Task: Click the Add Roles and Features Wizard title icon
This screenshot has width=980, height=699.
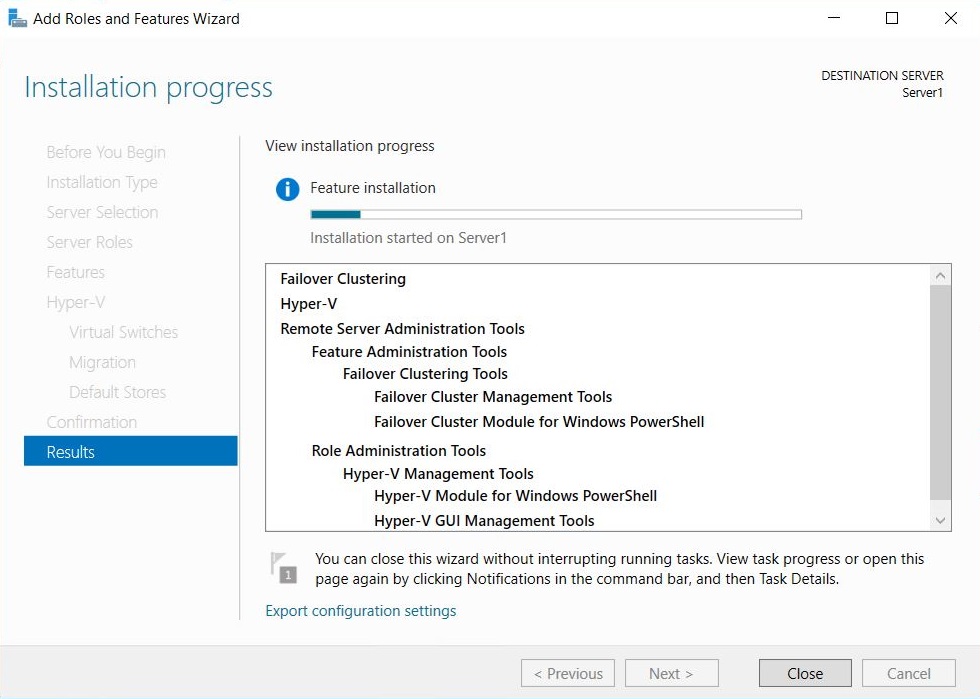Action: (x=17, y=18)
